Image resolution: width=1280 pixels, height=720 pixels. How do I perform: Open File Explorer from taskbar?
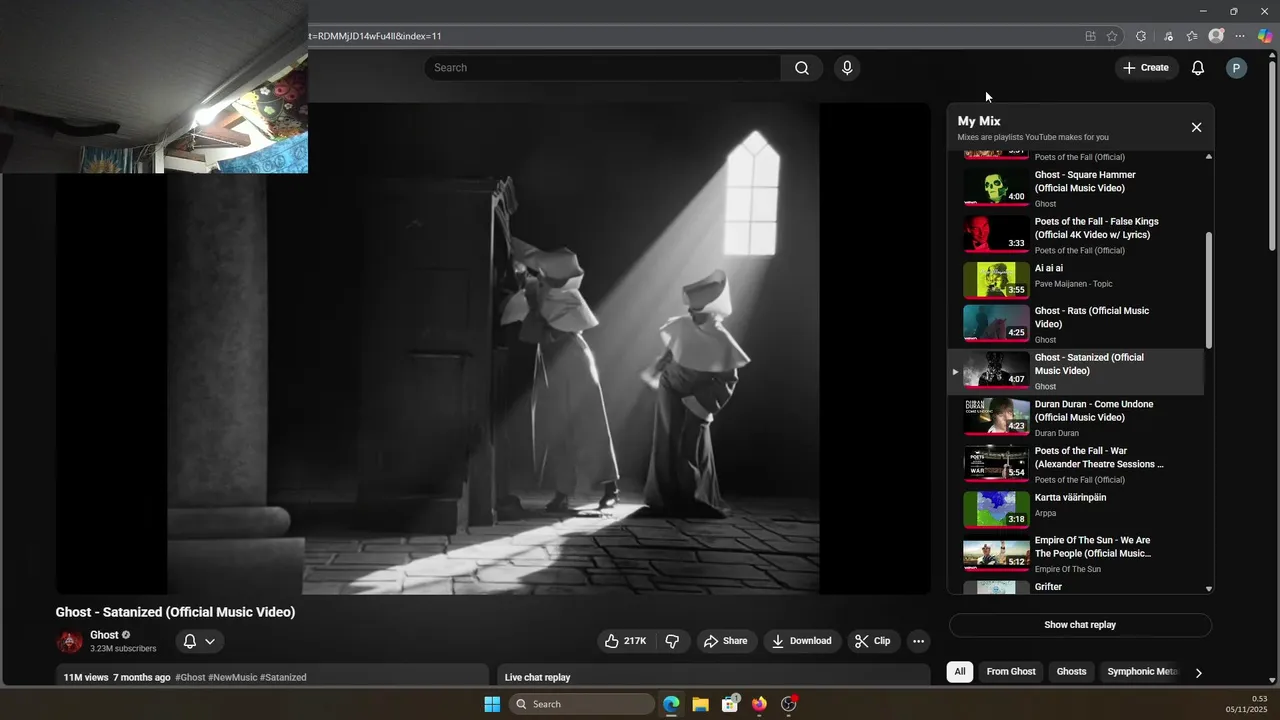pos(700,704)
